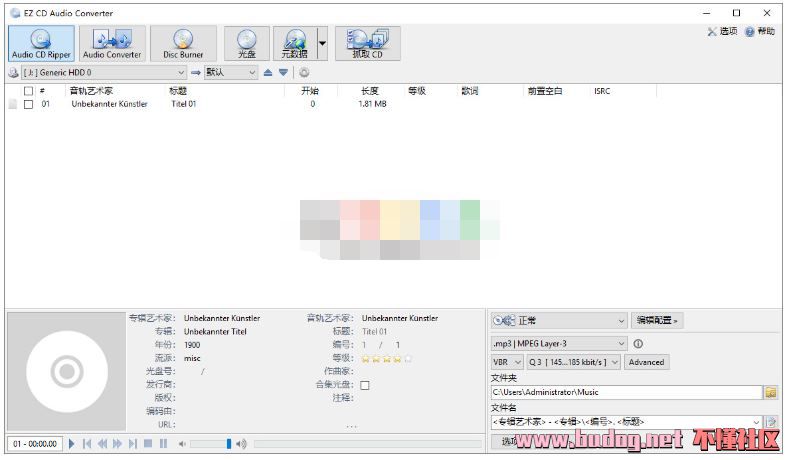Click the CD drive icon left of drive selector

coord(14,72)
